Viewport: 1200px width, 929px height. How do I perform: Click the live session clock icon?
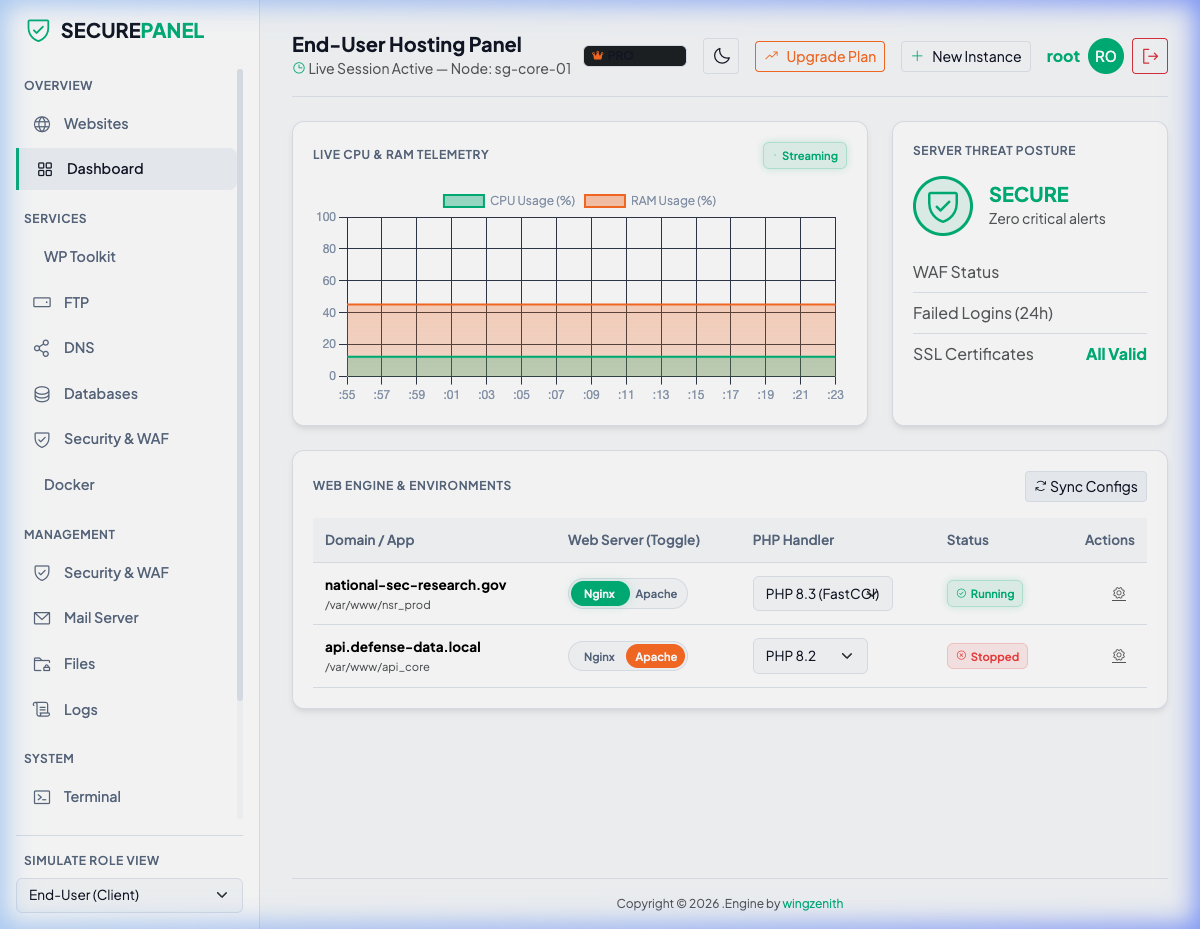(x=298, y=69)
